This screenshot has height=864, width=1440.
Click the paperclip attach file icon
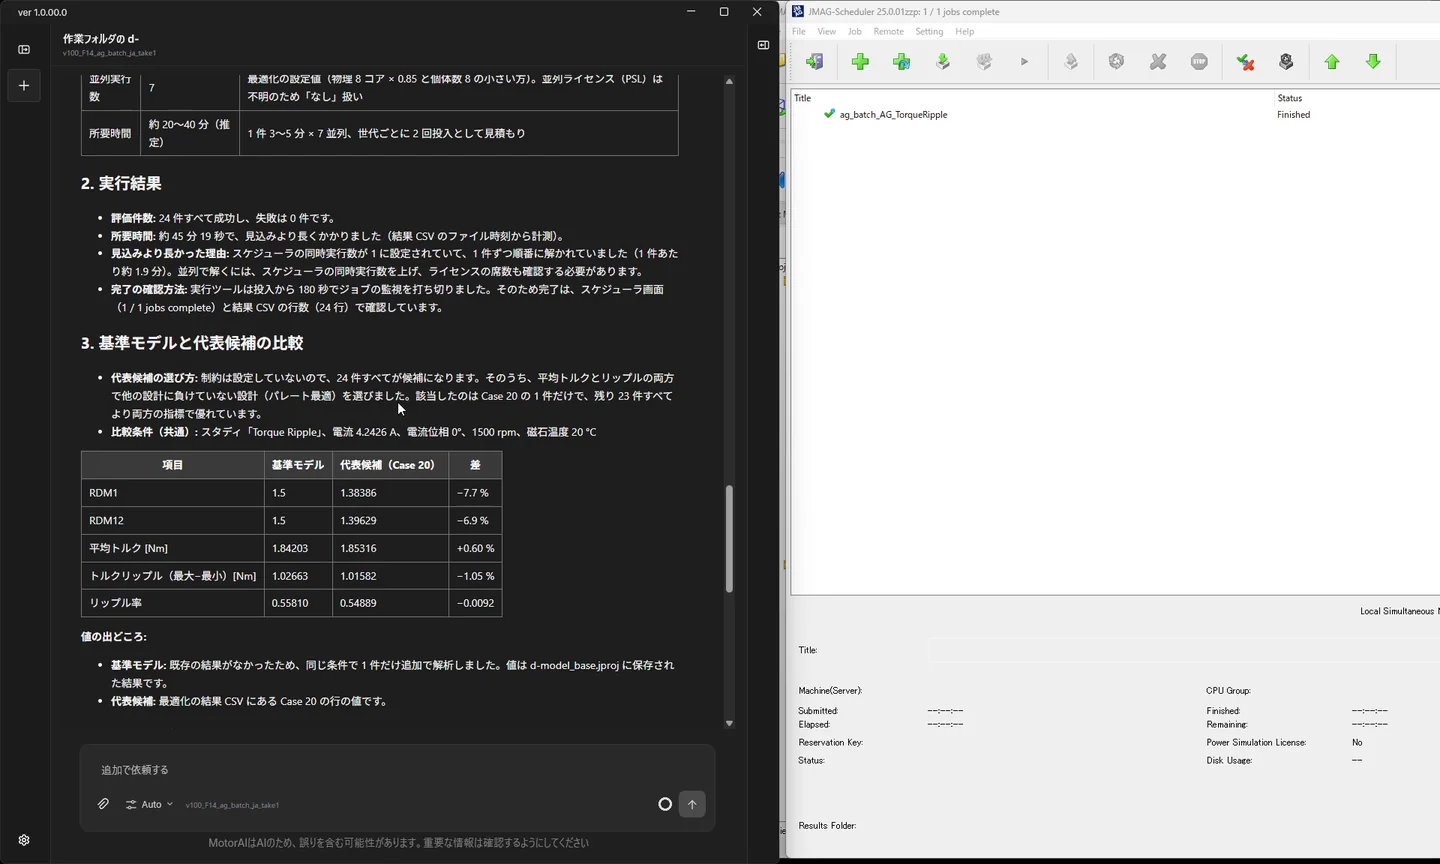[x=103, y=804]
